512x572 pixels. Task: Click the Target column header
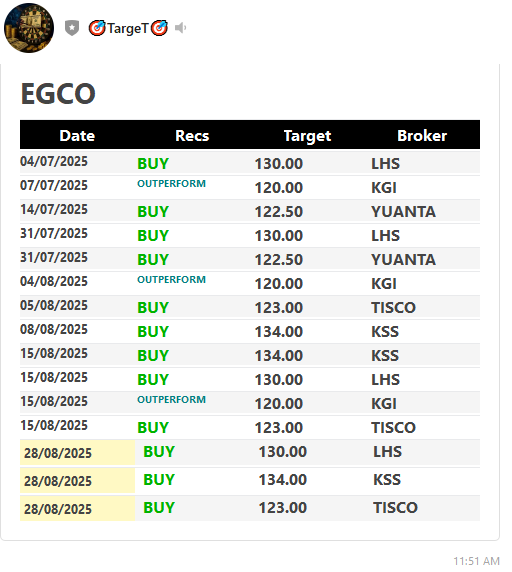(x=307, y=136)
